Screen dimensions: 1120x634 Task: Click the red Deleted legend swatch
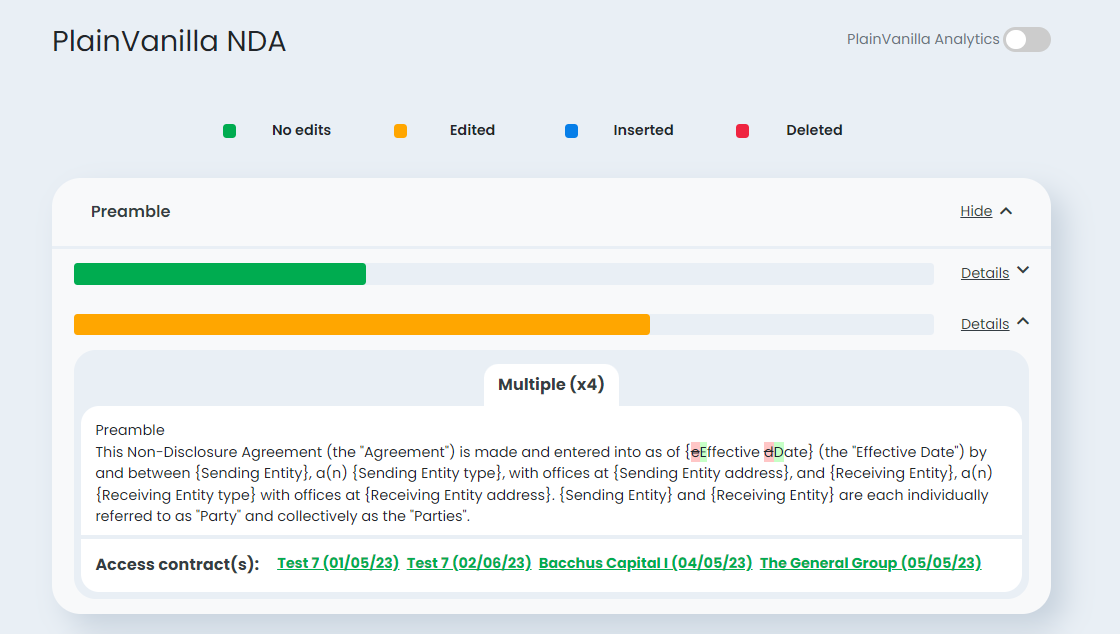[x=743, y=131]
